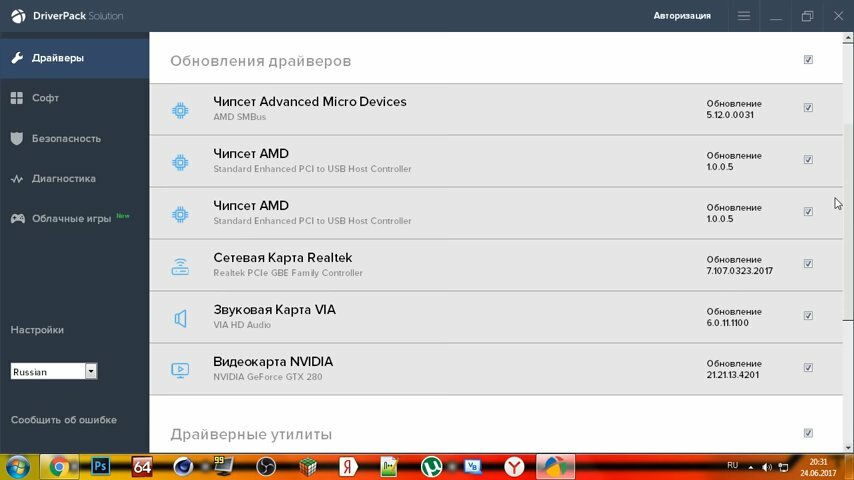This screenshot has height=480, width=854.
Task: Click "Realtek PCIe GBE Family Controller" text
Action: 288,273
